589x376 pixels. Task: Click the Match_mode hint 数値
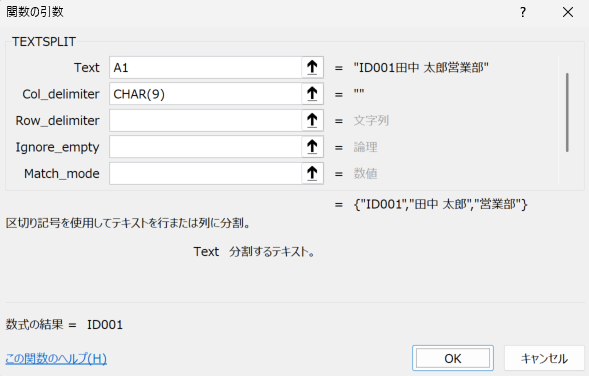pos(365,174)
